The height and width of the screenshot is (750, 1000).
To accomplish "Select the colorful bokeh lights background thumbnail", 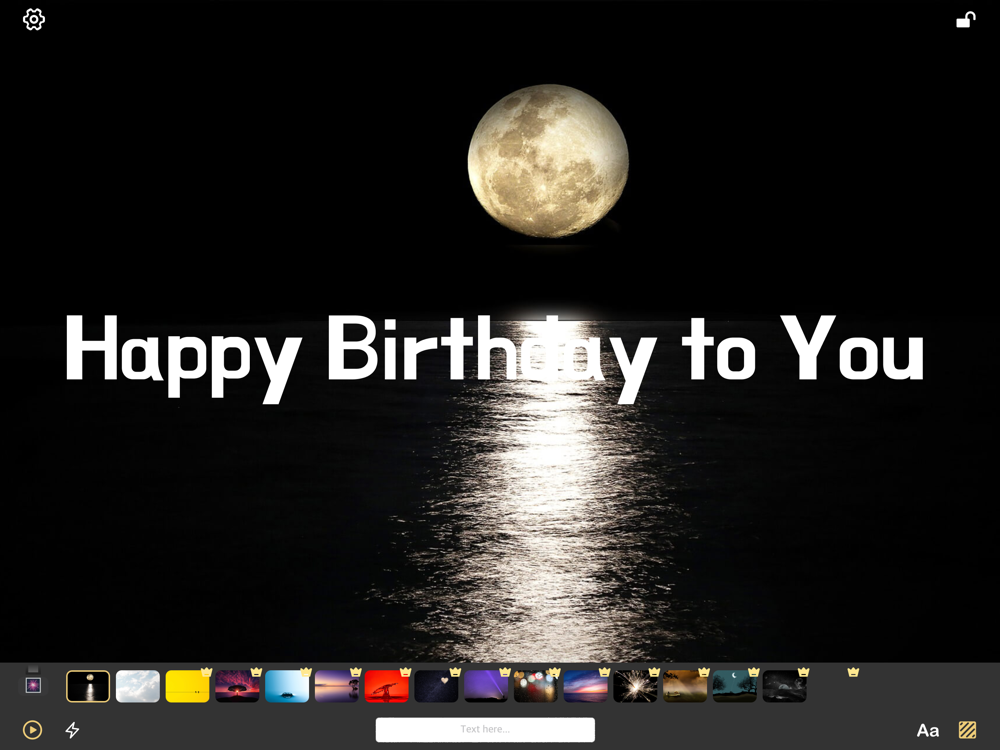I will click(x=536, y=686).
